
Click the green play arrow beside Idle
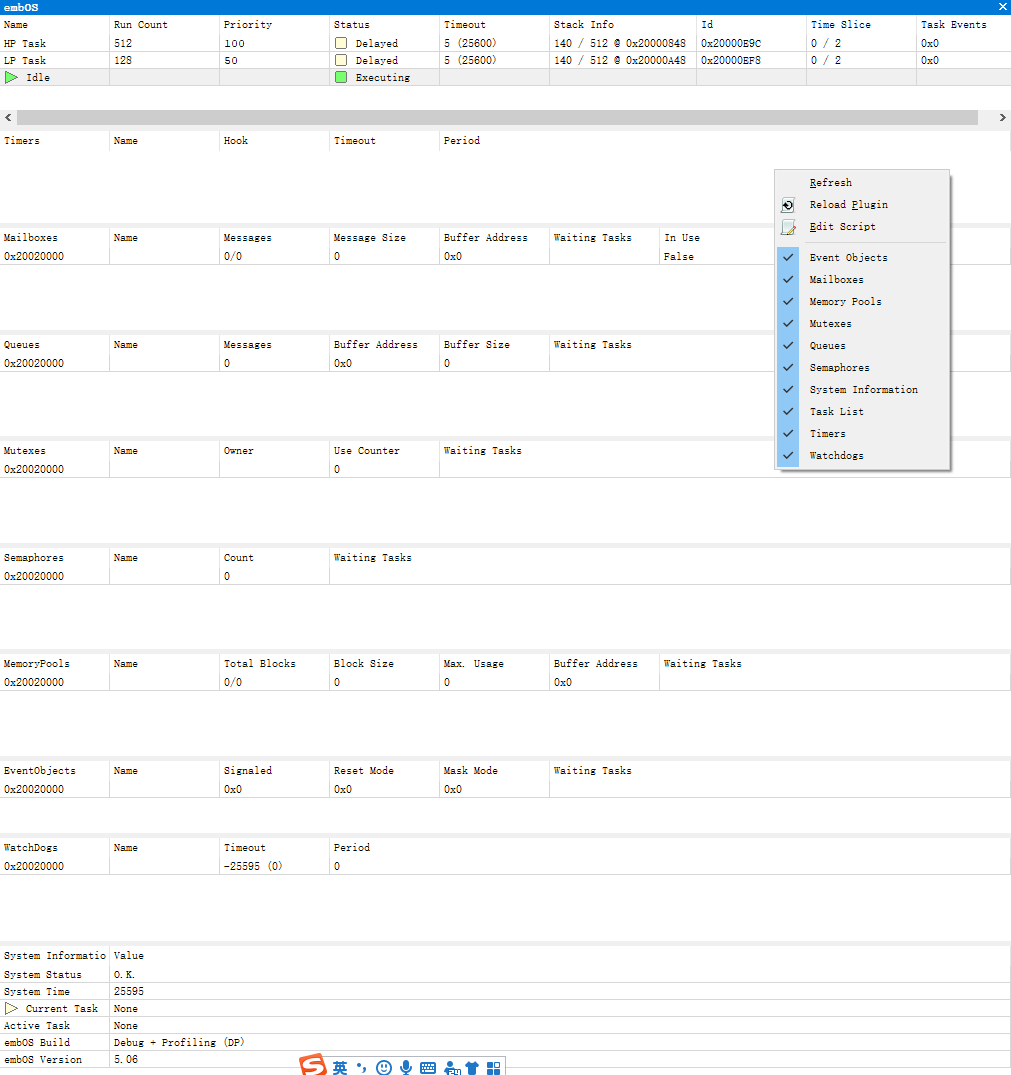click(11, 77)
